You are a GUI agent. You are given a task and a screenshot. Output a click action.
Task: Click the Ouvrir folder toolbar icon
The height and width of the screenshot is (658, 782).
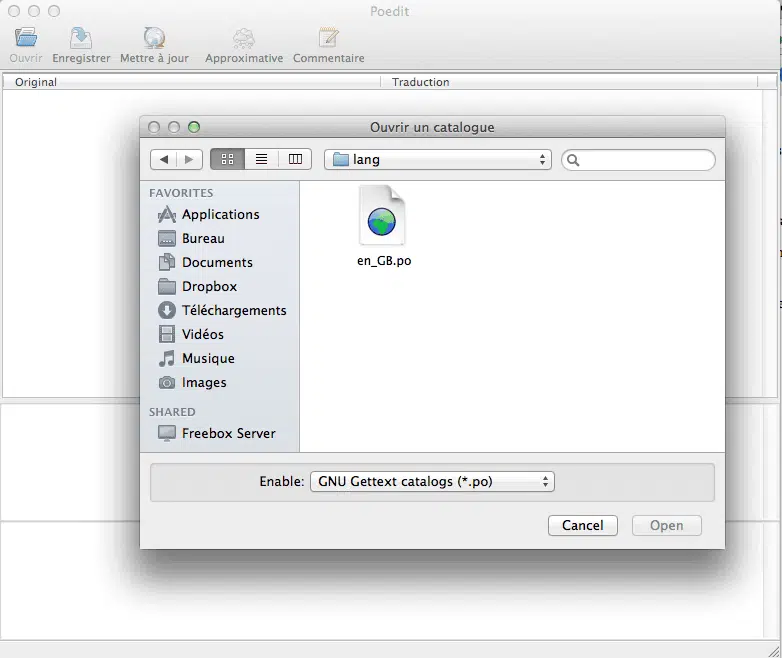[x=26, y=39]
